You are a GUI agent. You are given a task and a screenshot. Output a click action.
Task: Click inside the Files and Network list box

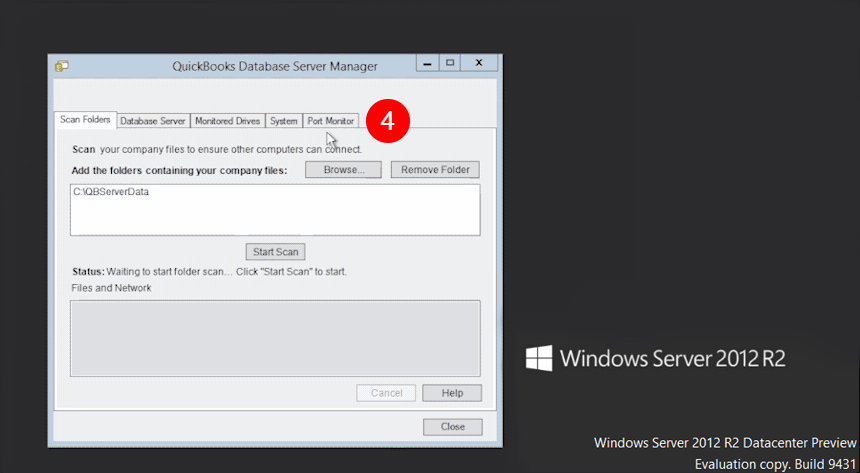tap(275, 338)
